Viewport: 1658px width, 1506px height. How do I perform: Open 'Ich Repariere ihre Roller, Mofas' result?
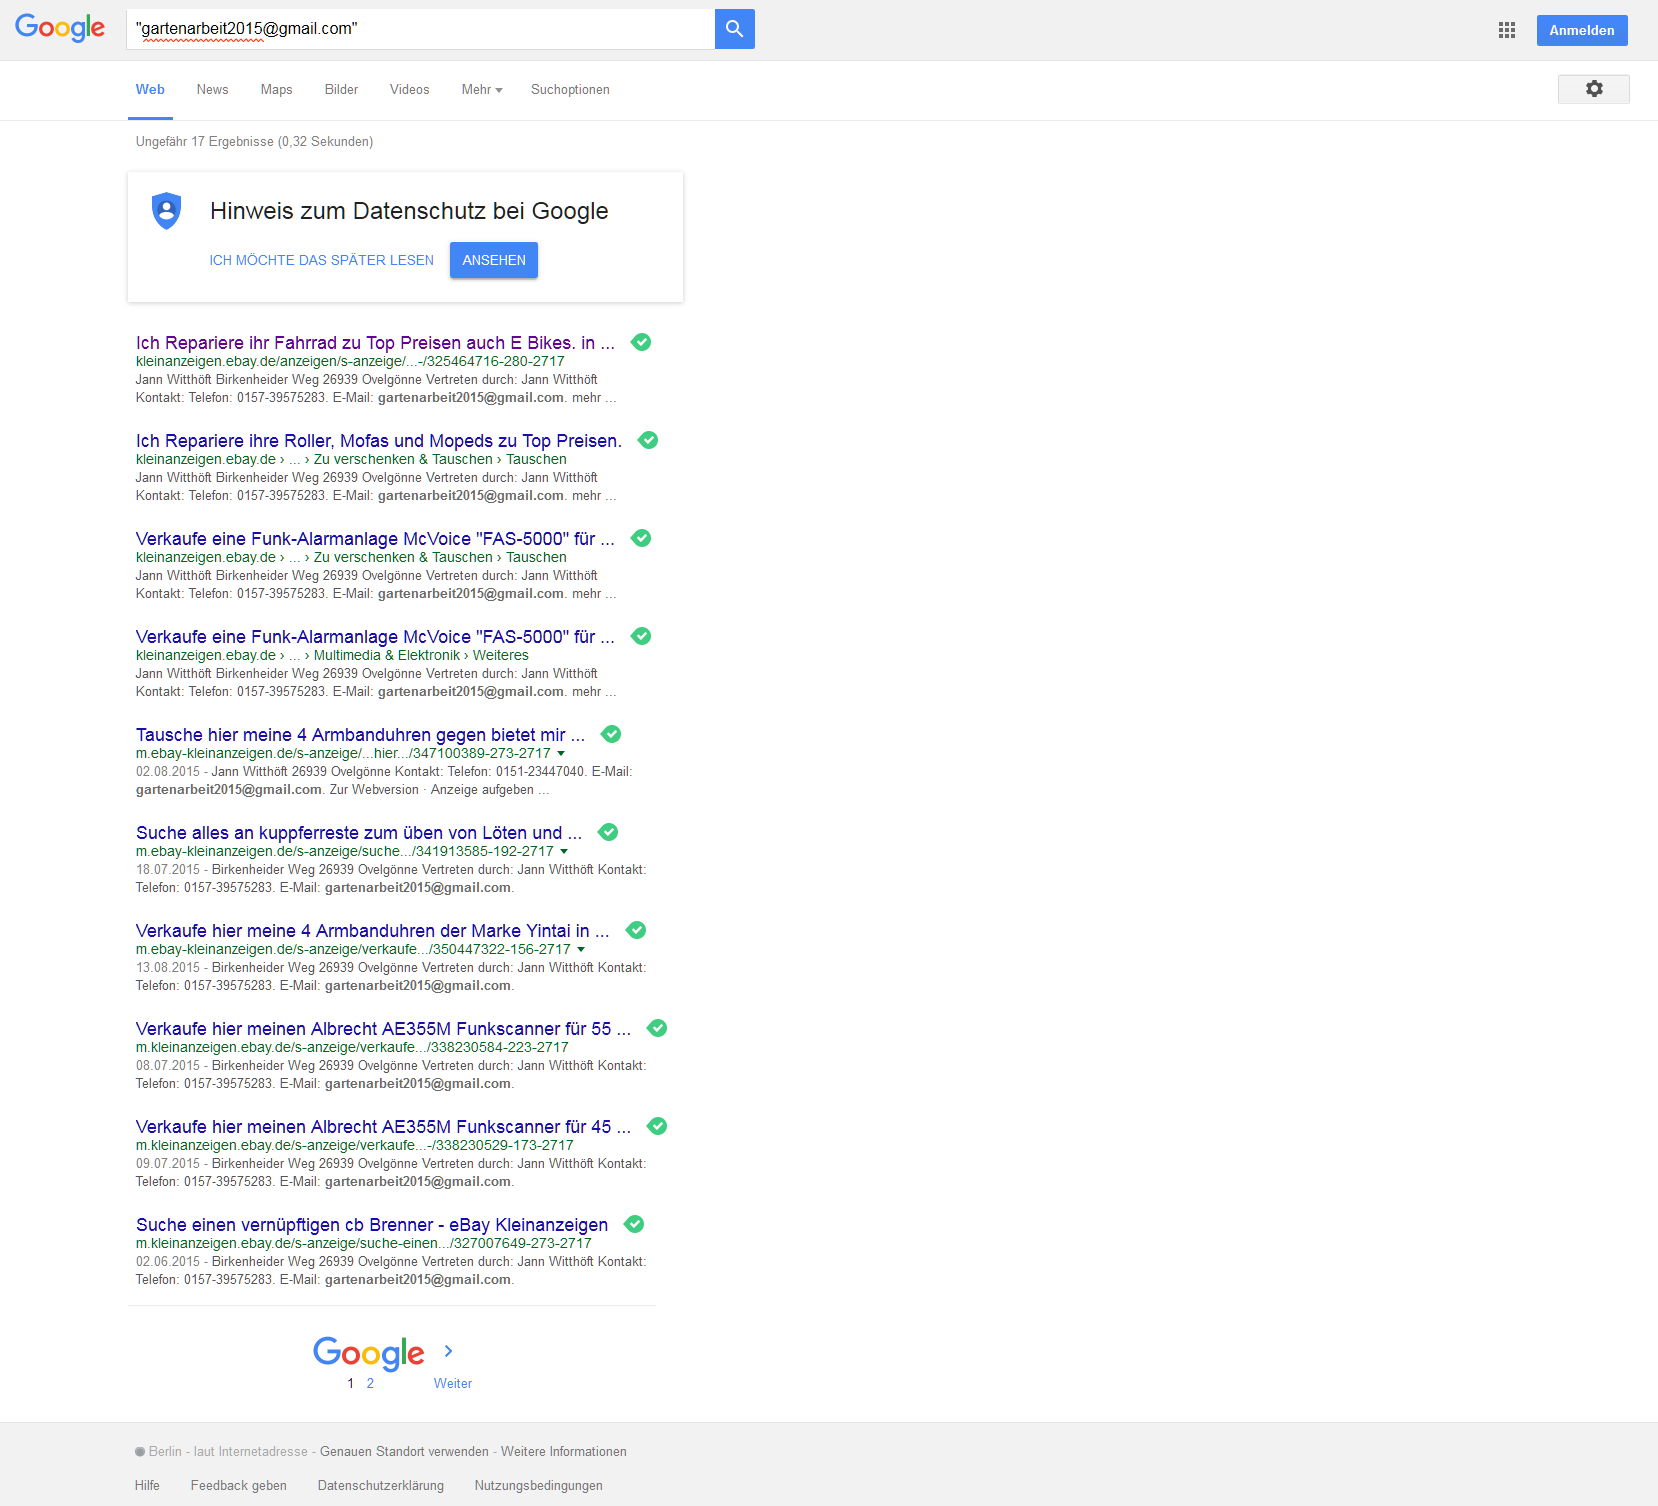click(379, 441)
